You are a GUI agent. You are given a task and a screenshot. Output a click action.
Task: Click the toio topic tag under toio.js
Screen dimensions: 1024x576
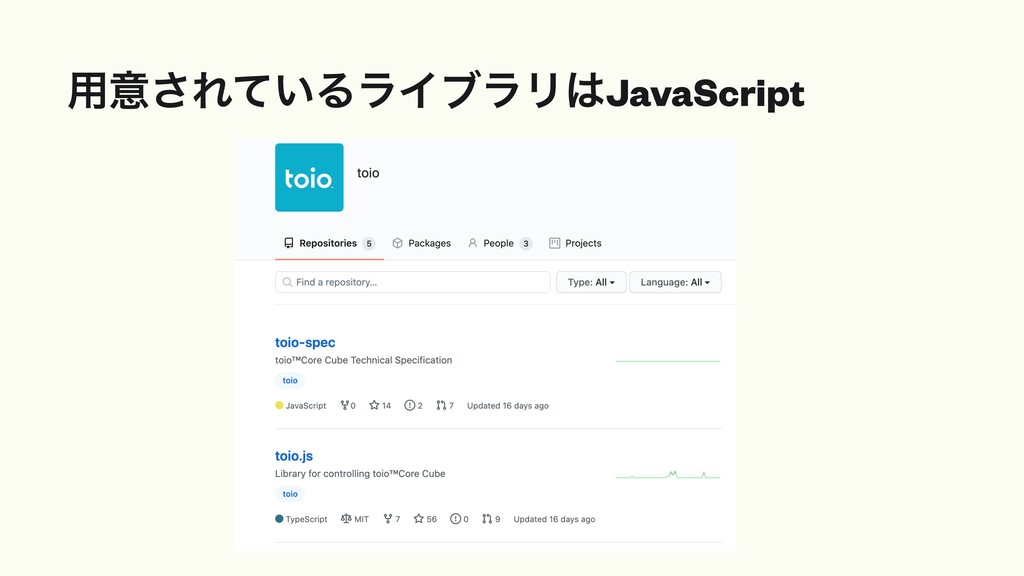point(290,494)
